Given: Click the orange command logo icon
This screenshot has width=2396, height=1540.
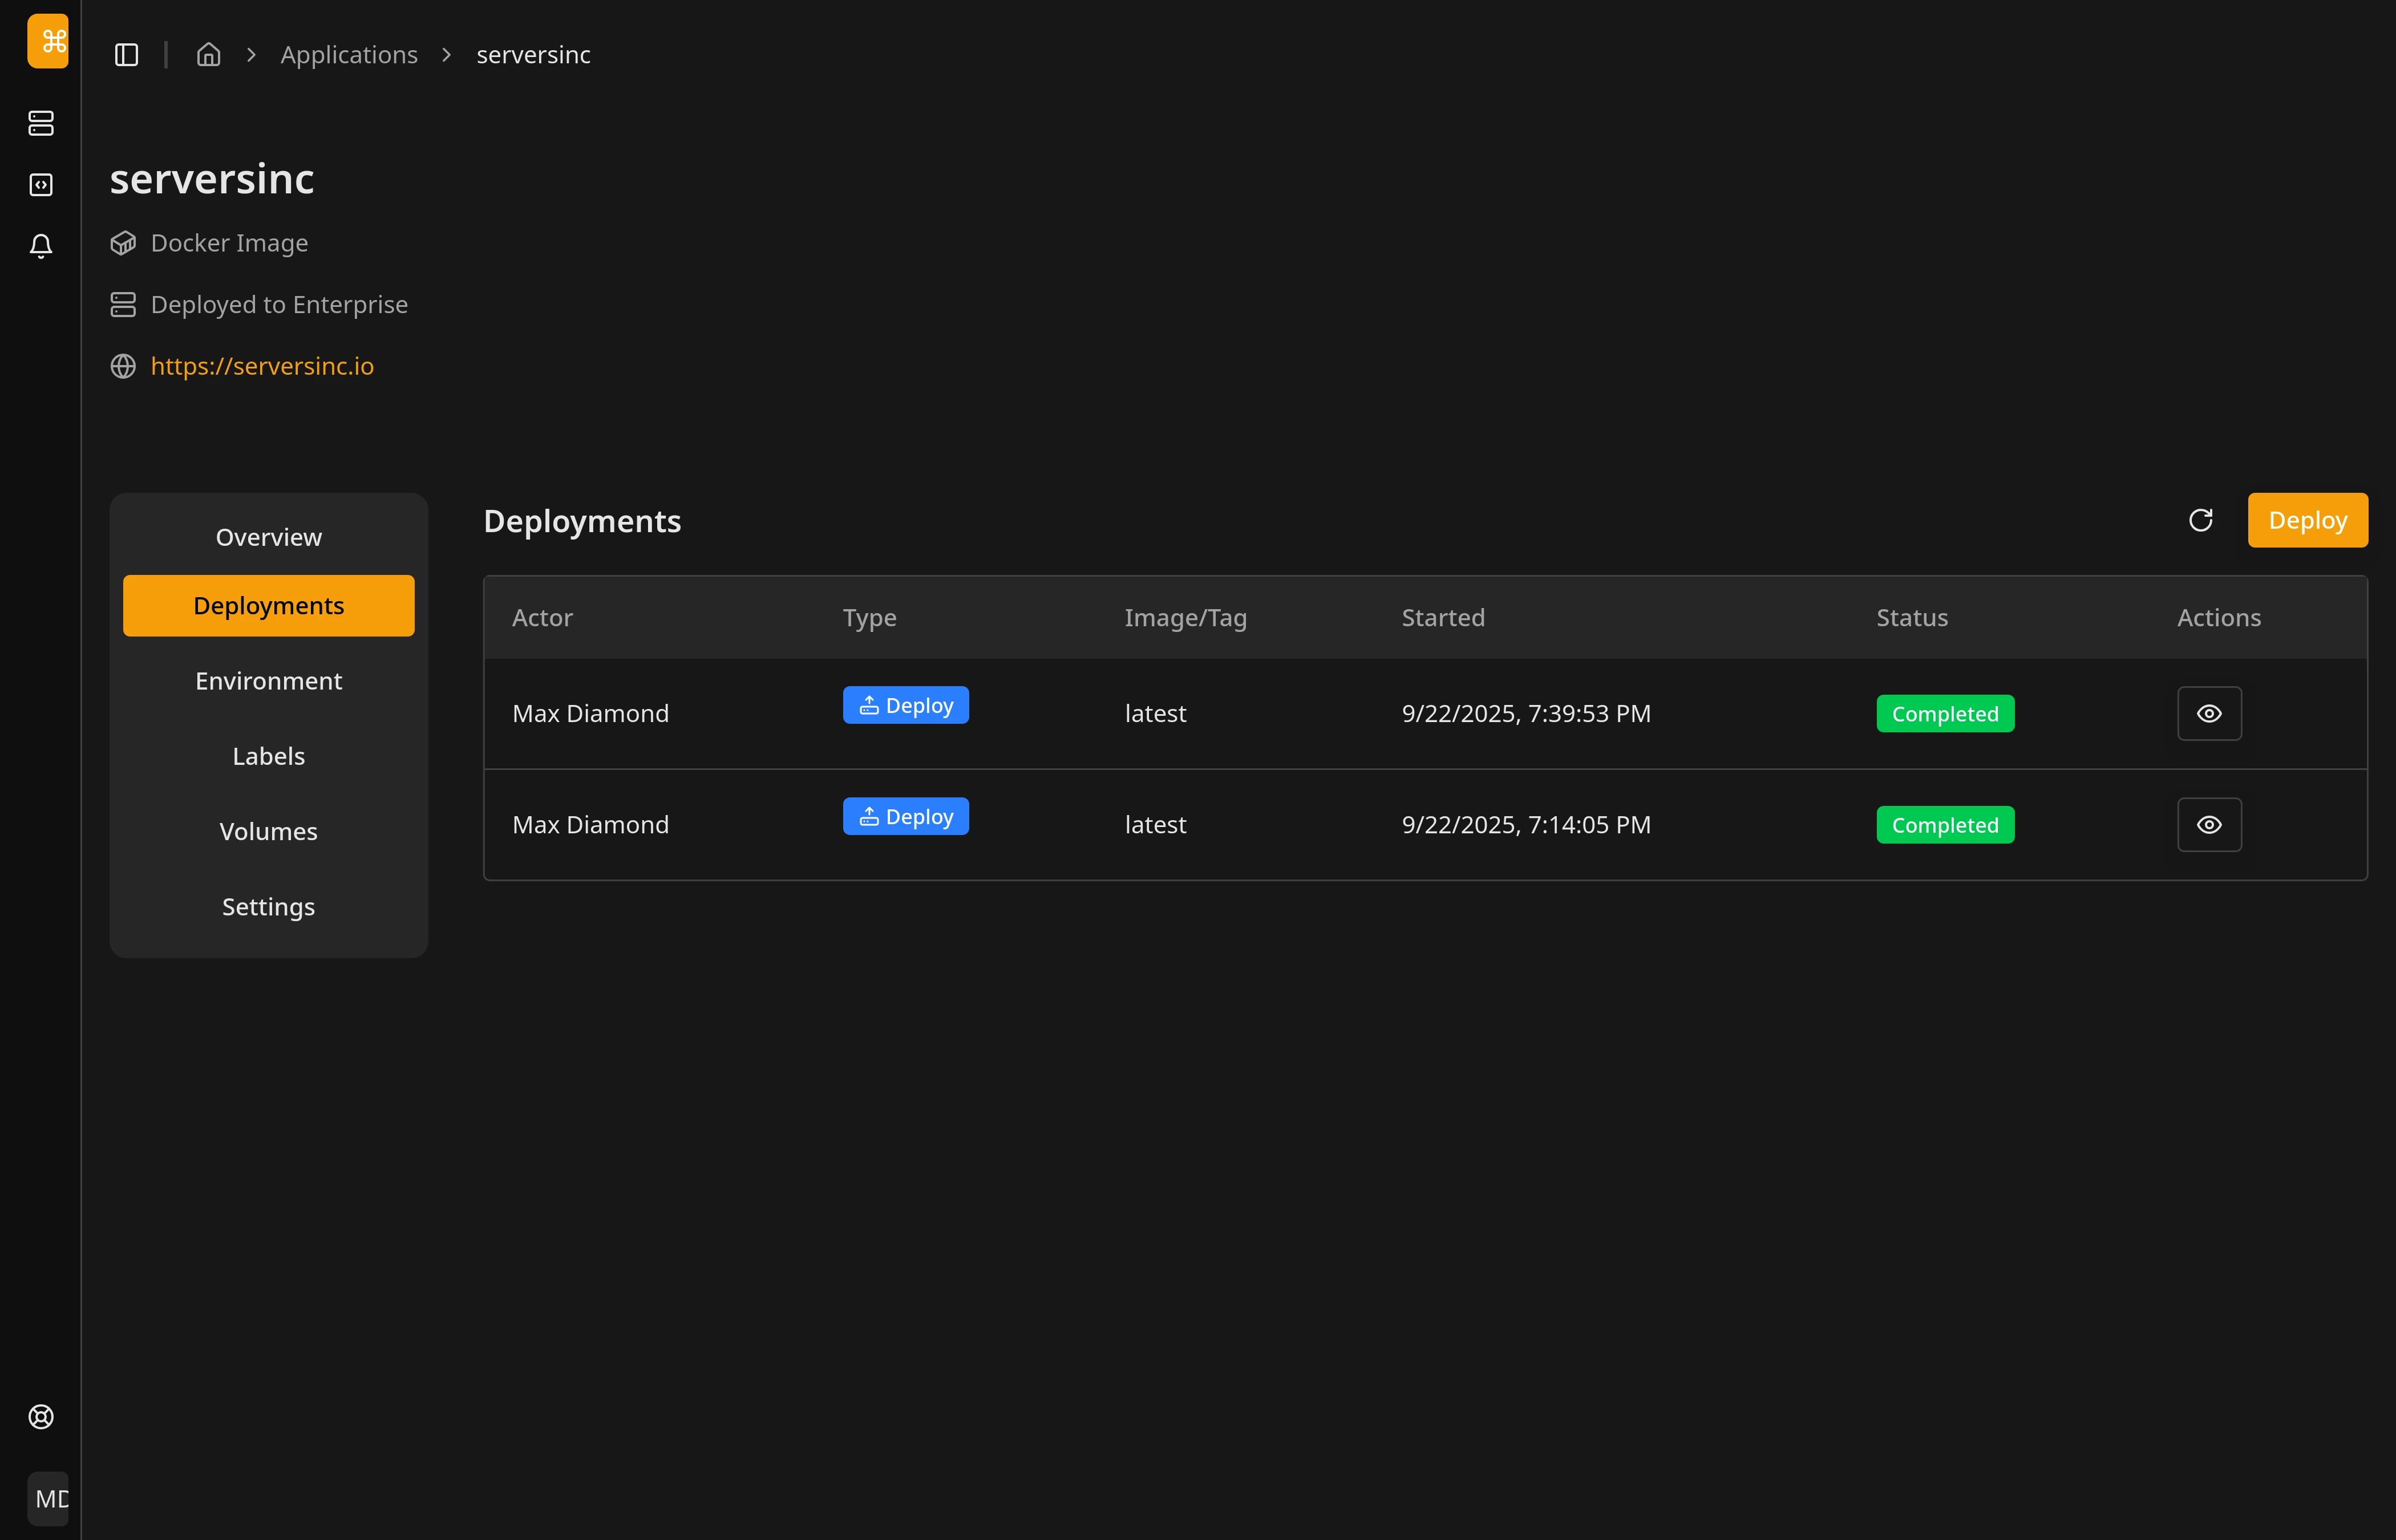Looking at the screenshot, I should (47, 41).
